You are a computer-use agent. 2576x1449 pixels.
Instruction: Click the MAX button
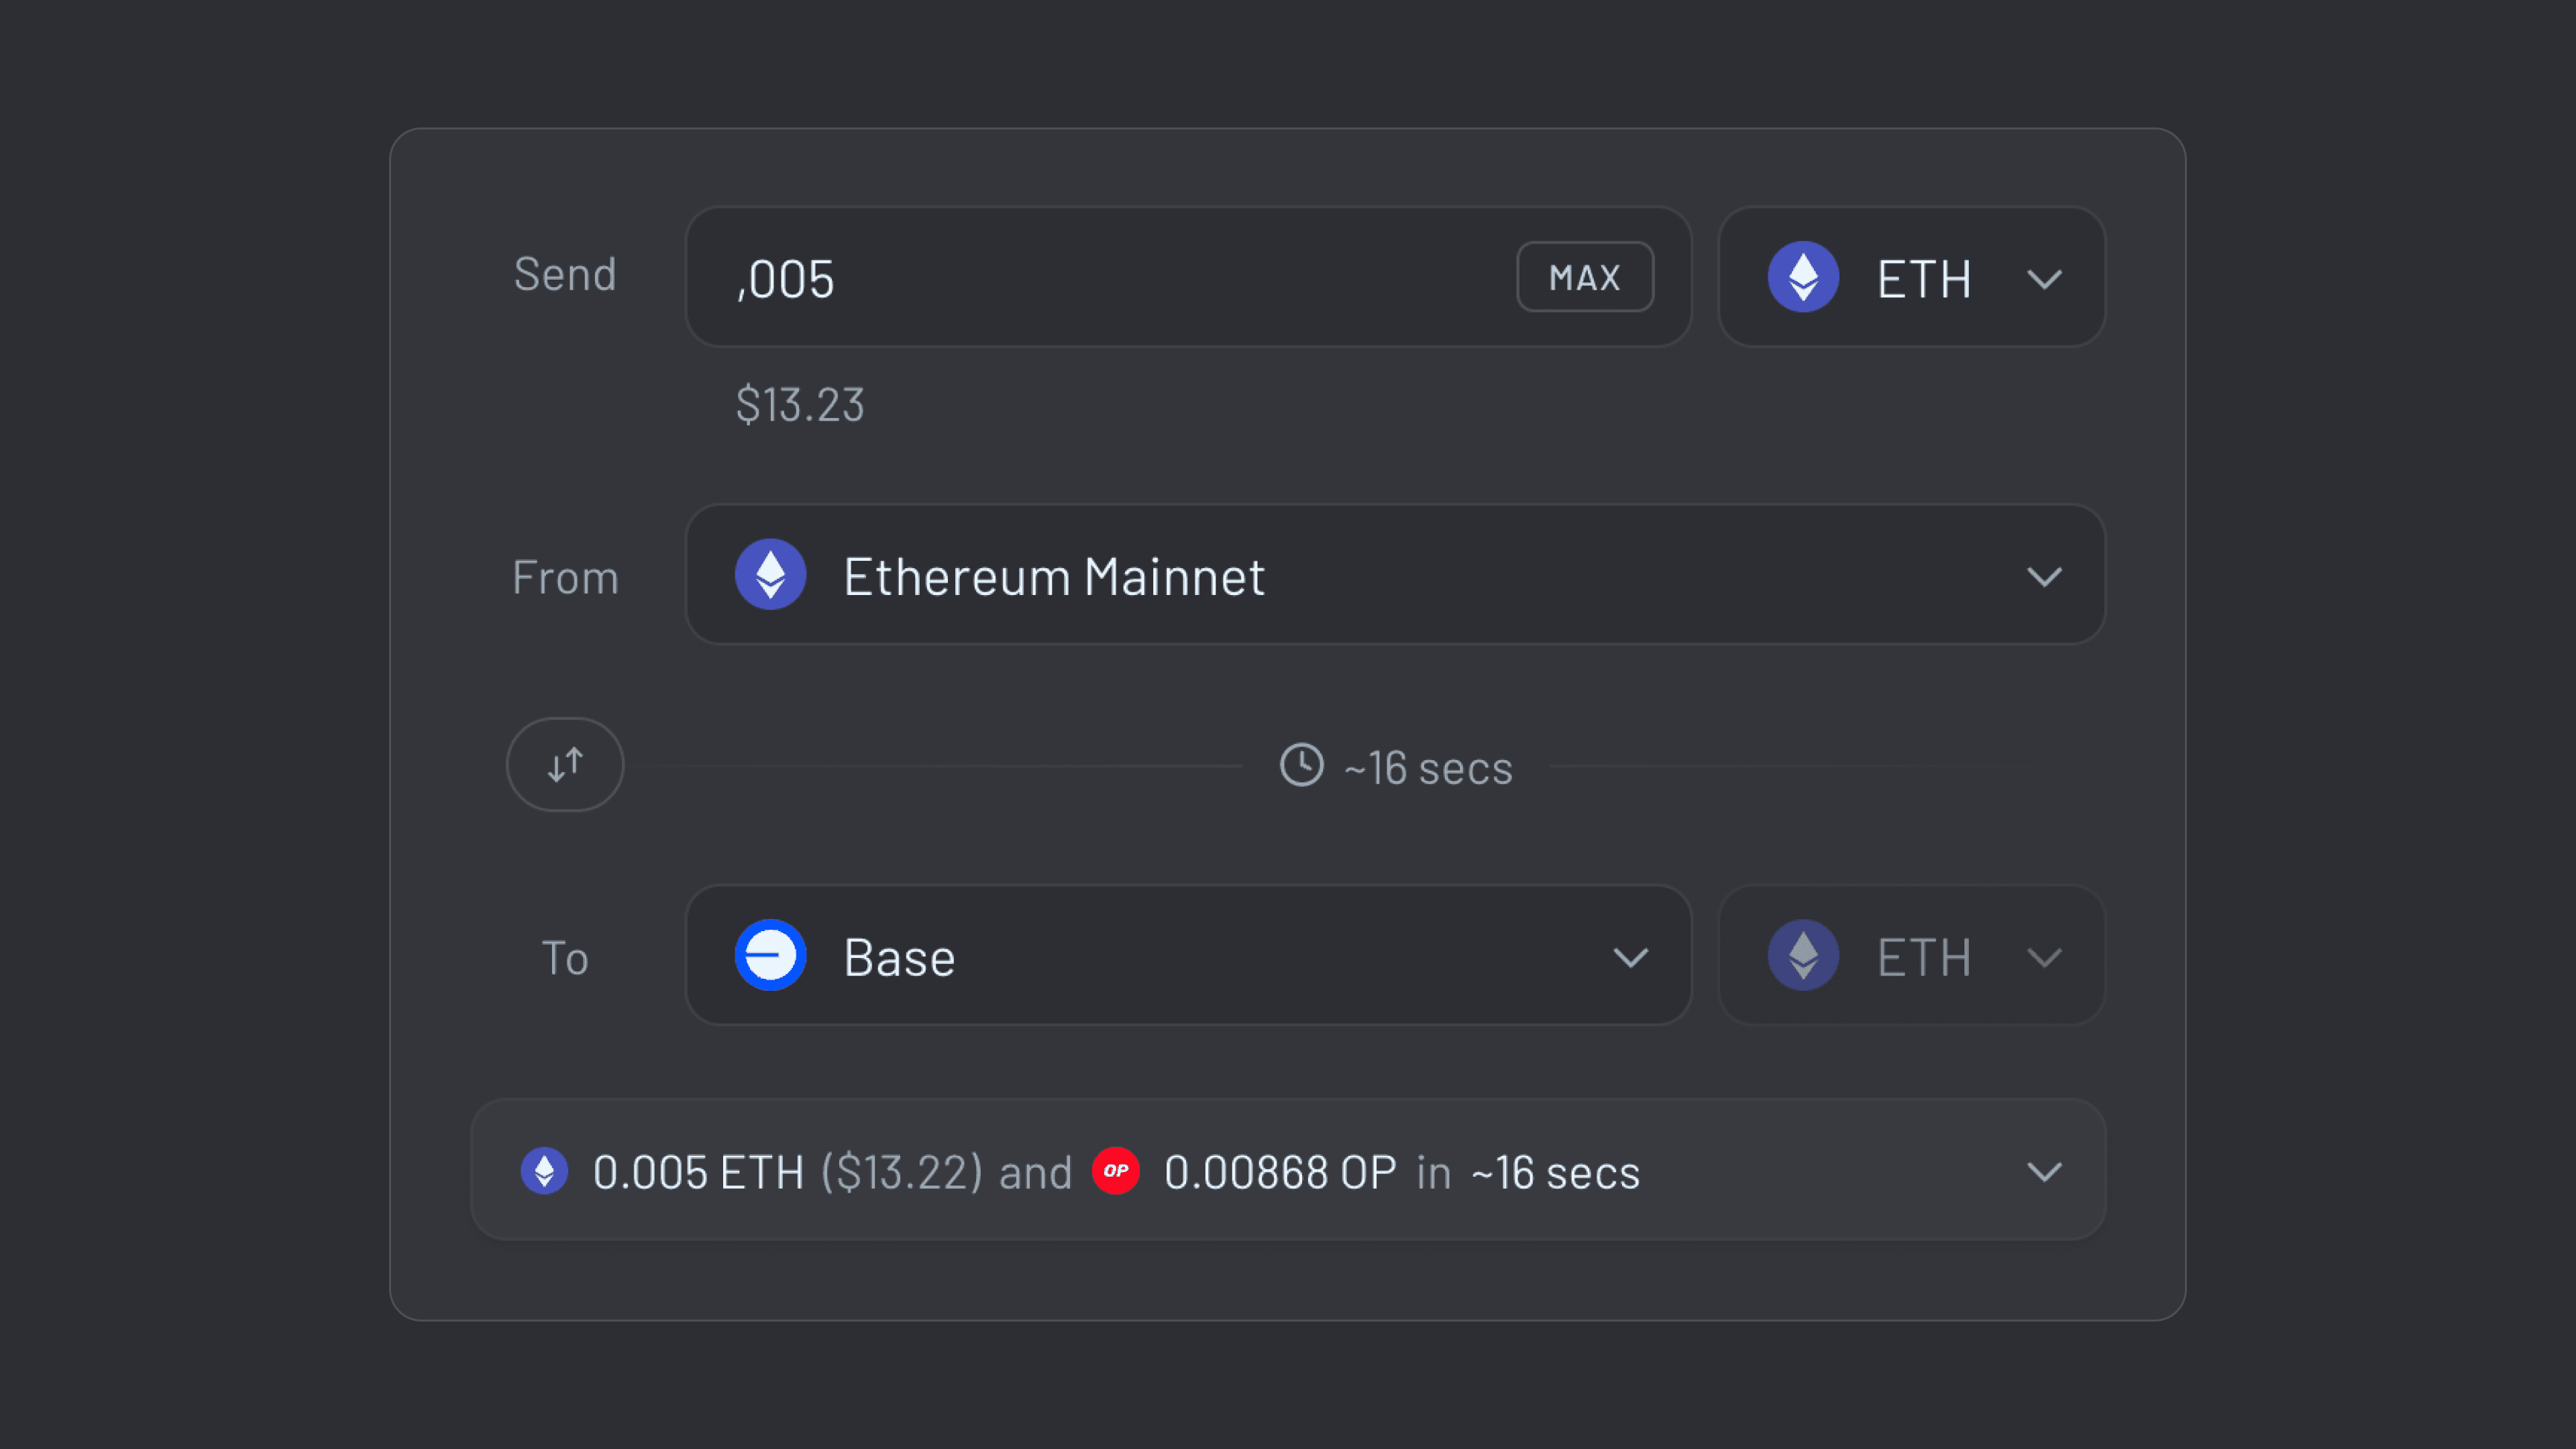pos(1584,277)
